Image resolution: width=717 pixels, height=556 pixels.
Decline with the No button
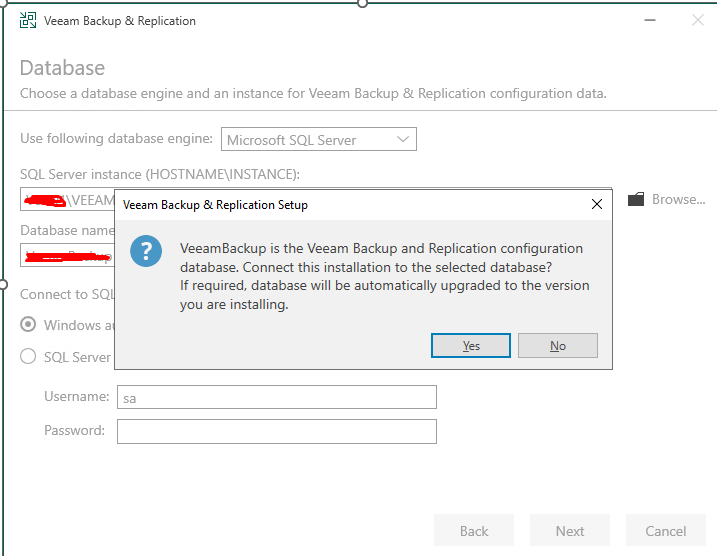pos(558,346)
